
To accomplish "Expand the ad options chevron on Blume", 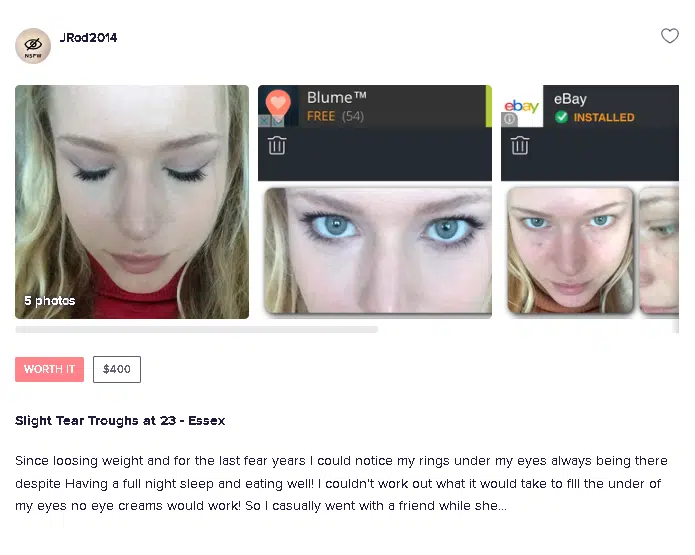I will [x=278, y=121].
